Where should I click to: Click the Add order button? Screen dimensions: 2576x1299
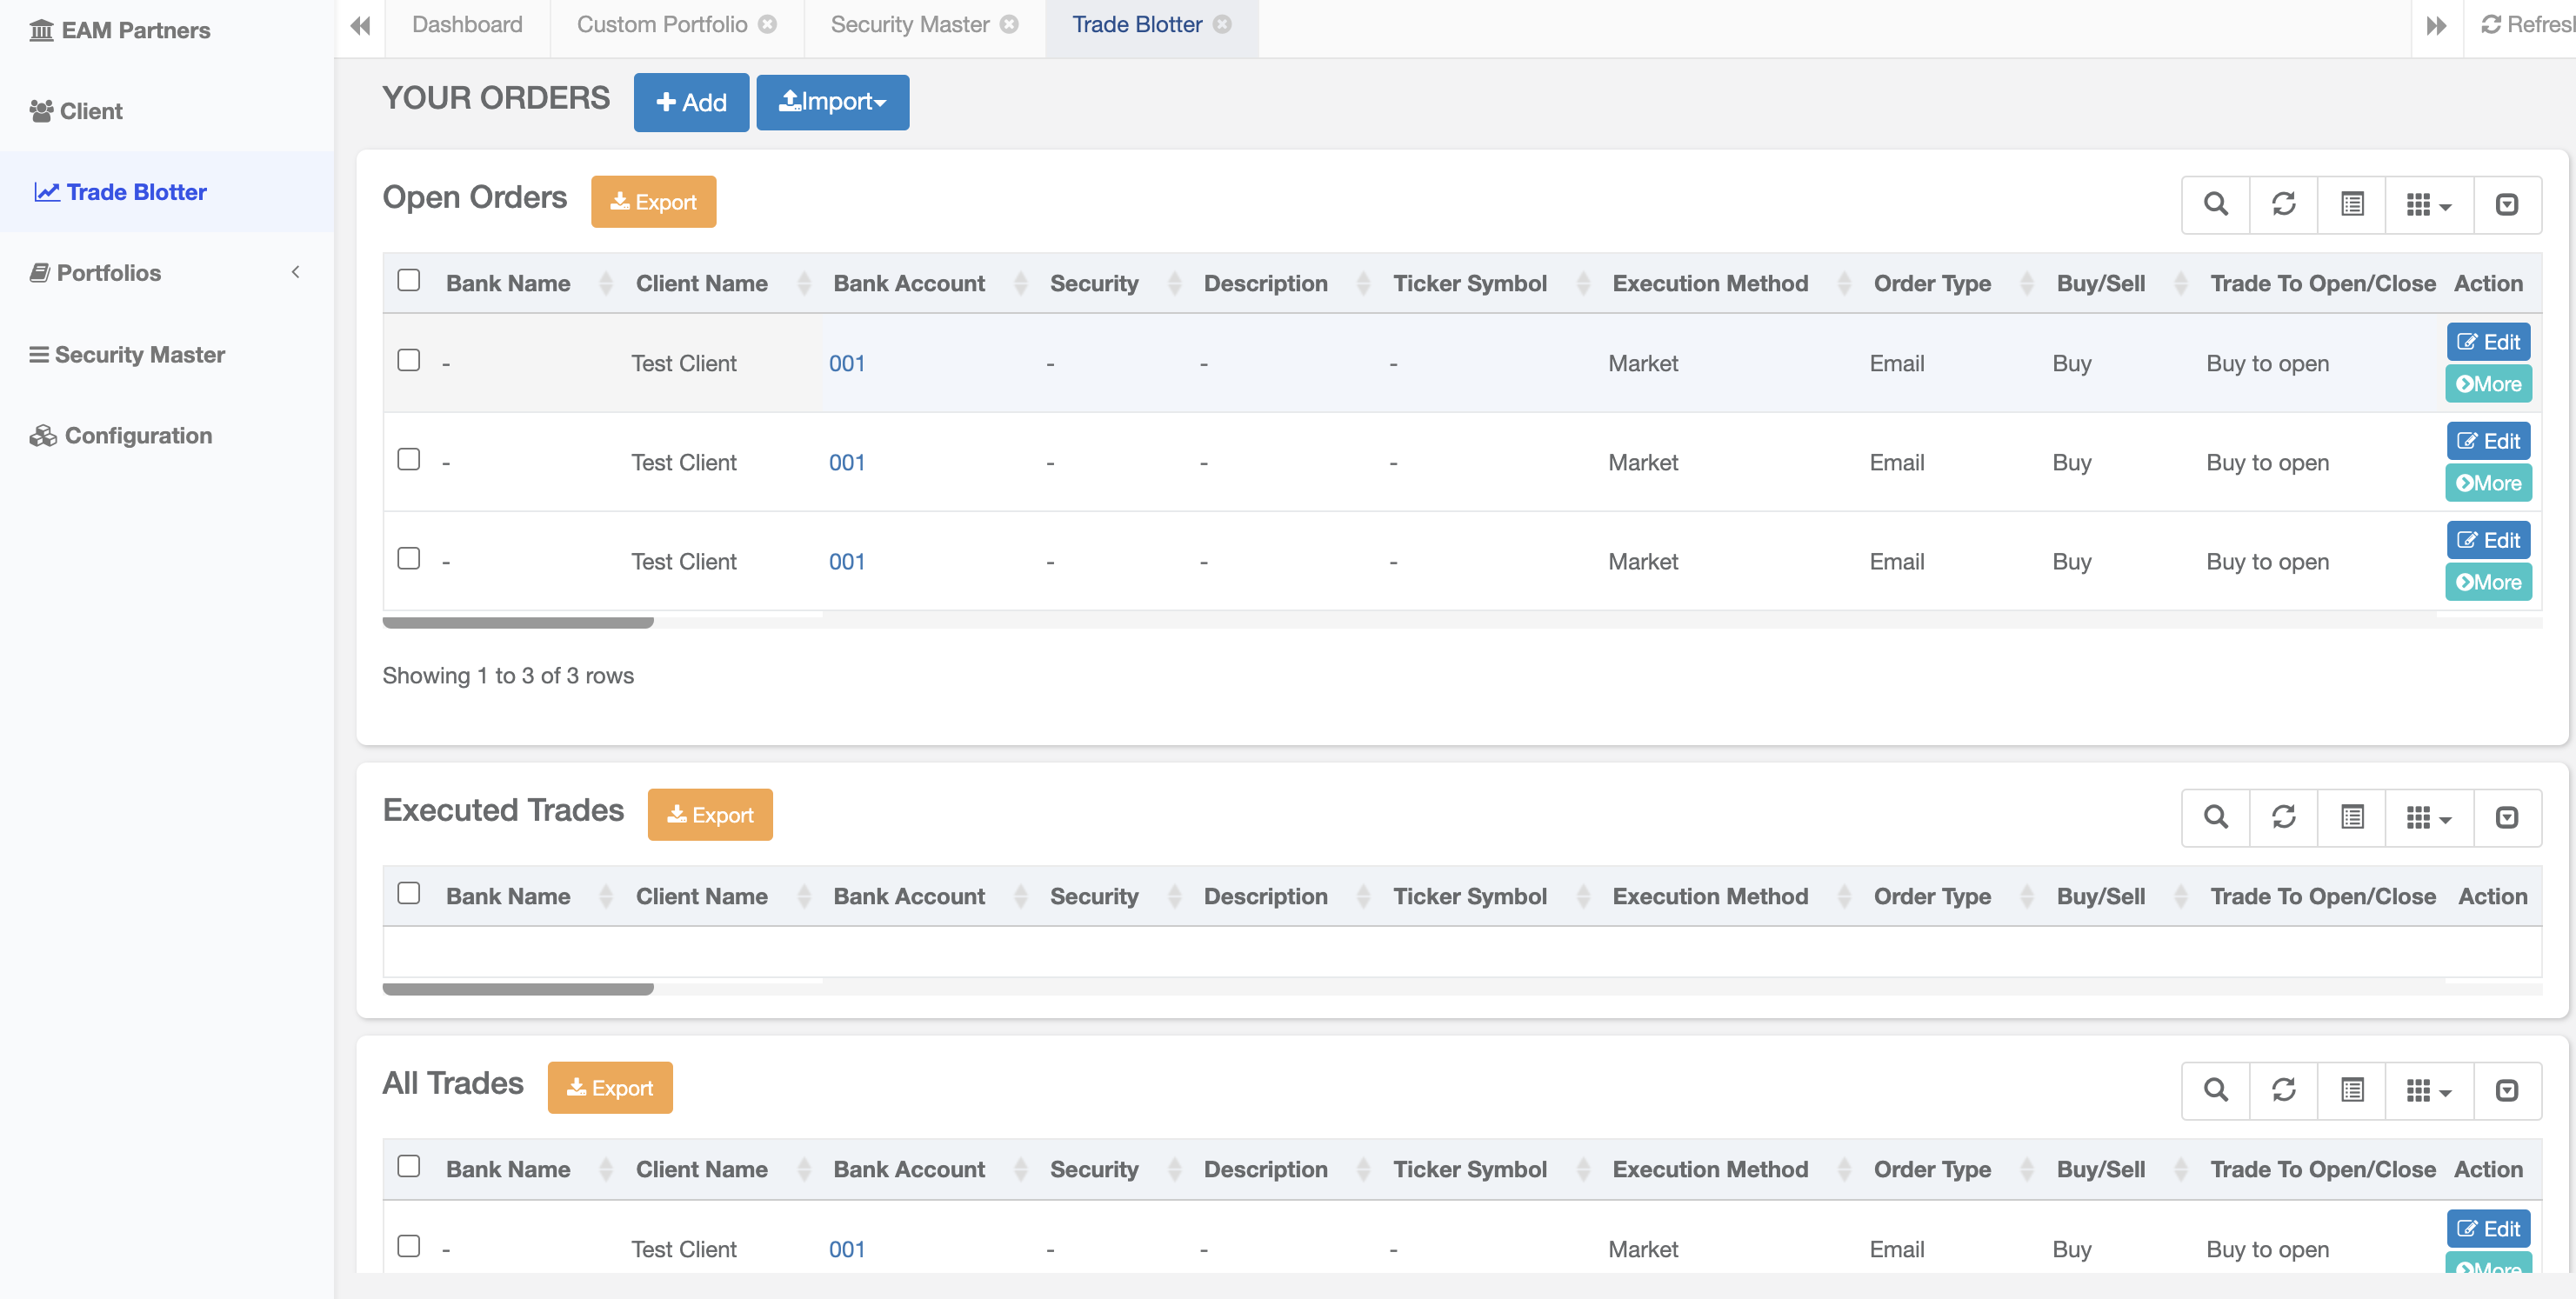(691, 102)
